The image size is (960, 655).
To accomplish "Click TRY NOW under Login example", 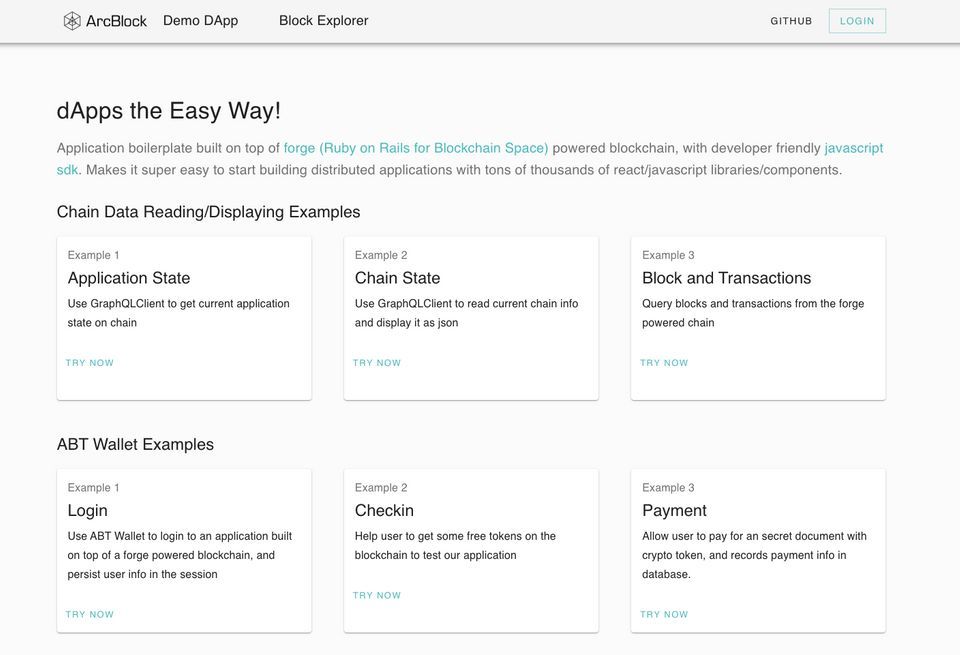I will (x=90, y=615).
